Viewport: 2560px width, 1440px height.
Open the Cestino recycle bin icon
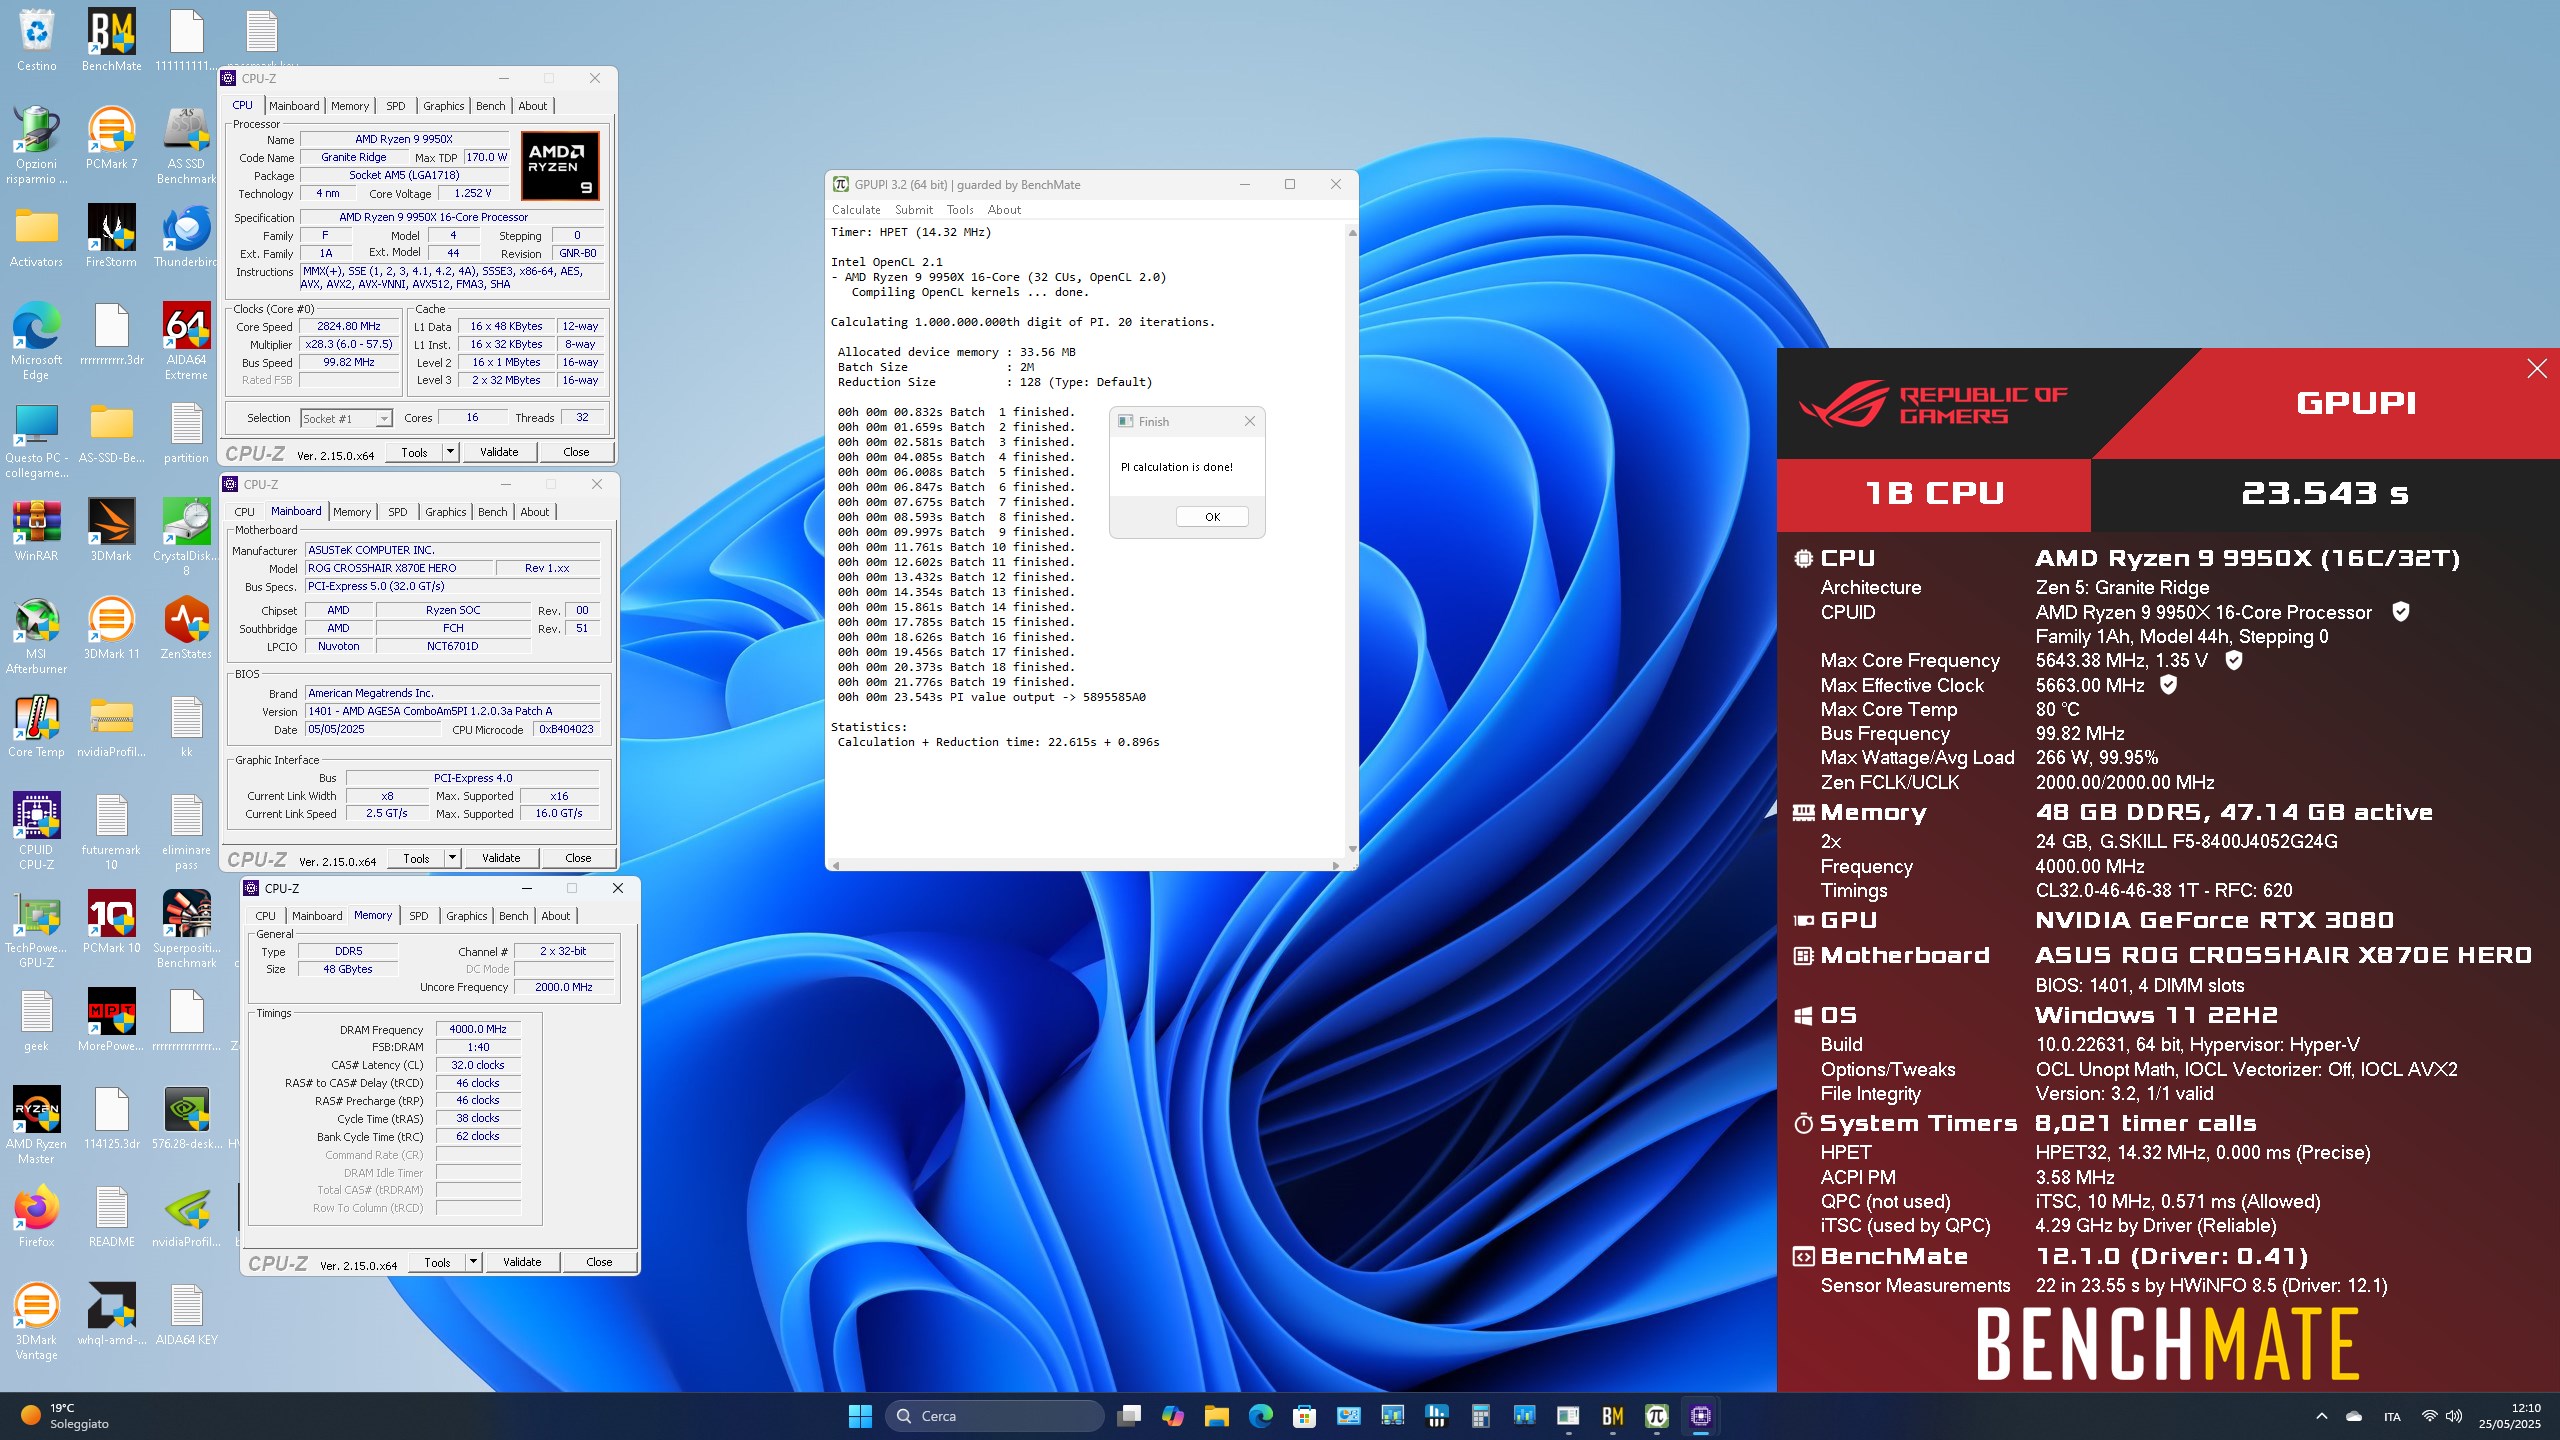(x=36, y=40)
